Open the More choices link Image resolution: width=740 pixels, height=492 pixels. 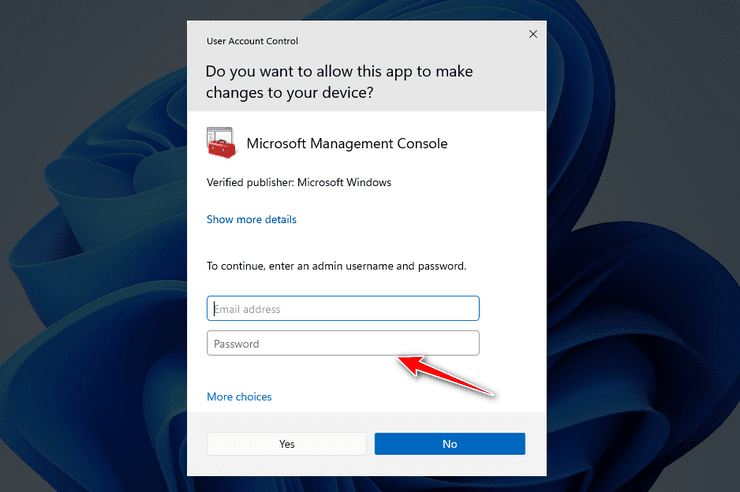point(239,397)
